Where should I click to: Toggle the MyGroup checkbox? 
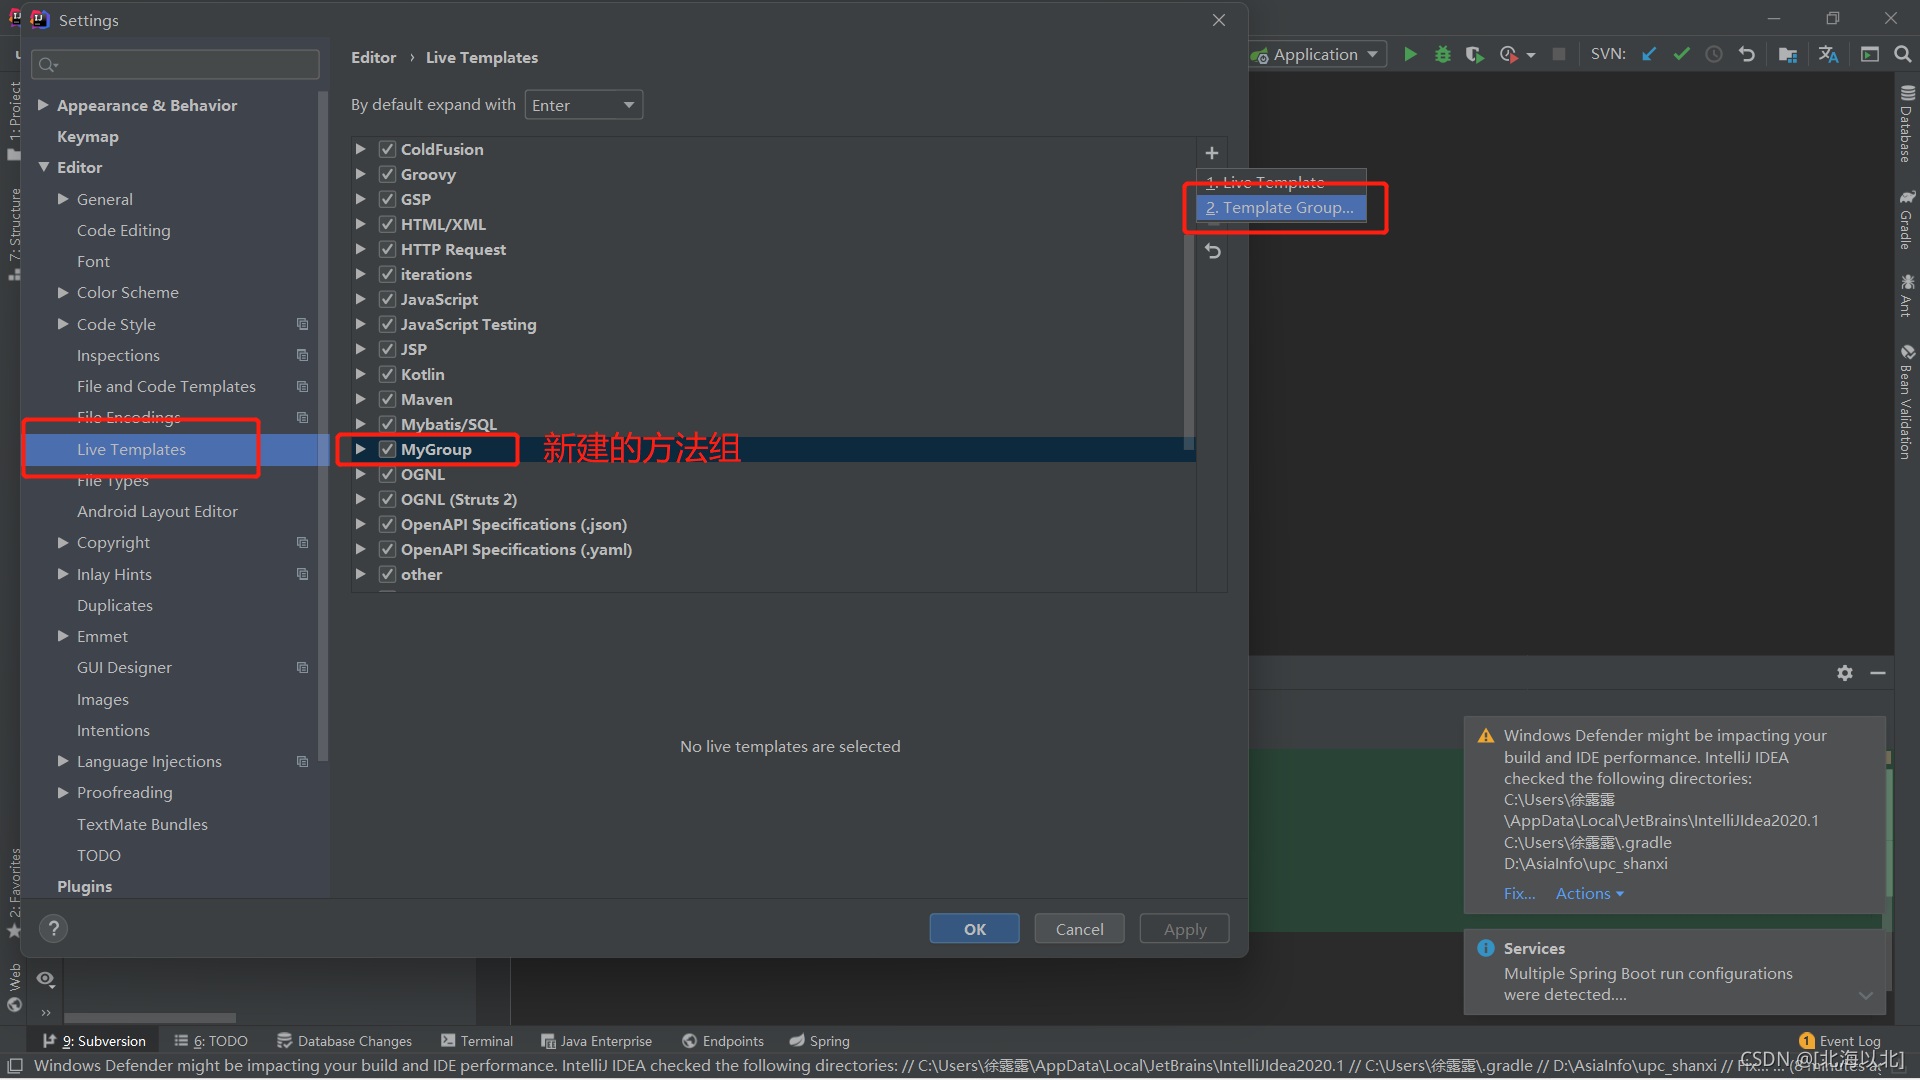pyautogui.click(x=387, y=449)
